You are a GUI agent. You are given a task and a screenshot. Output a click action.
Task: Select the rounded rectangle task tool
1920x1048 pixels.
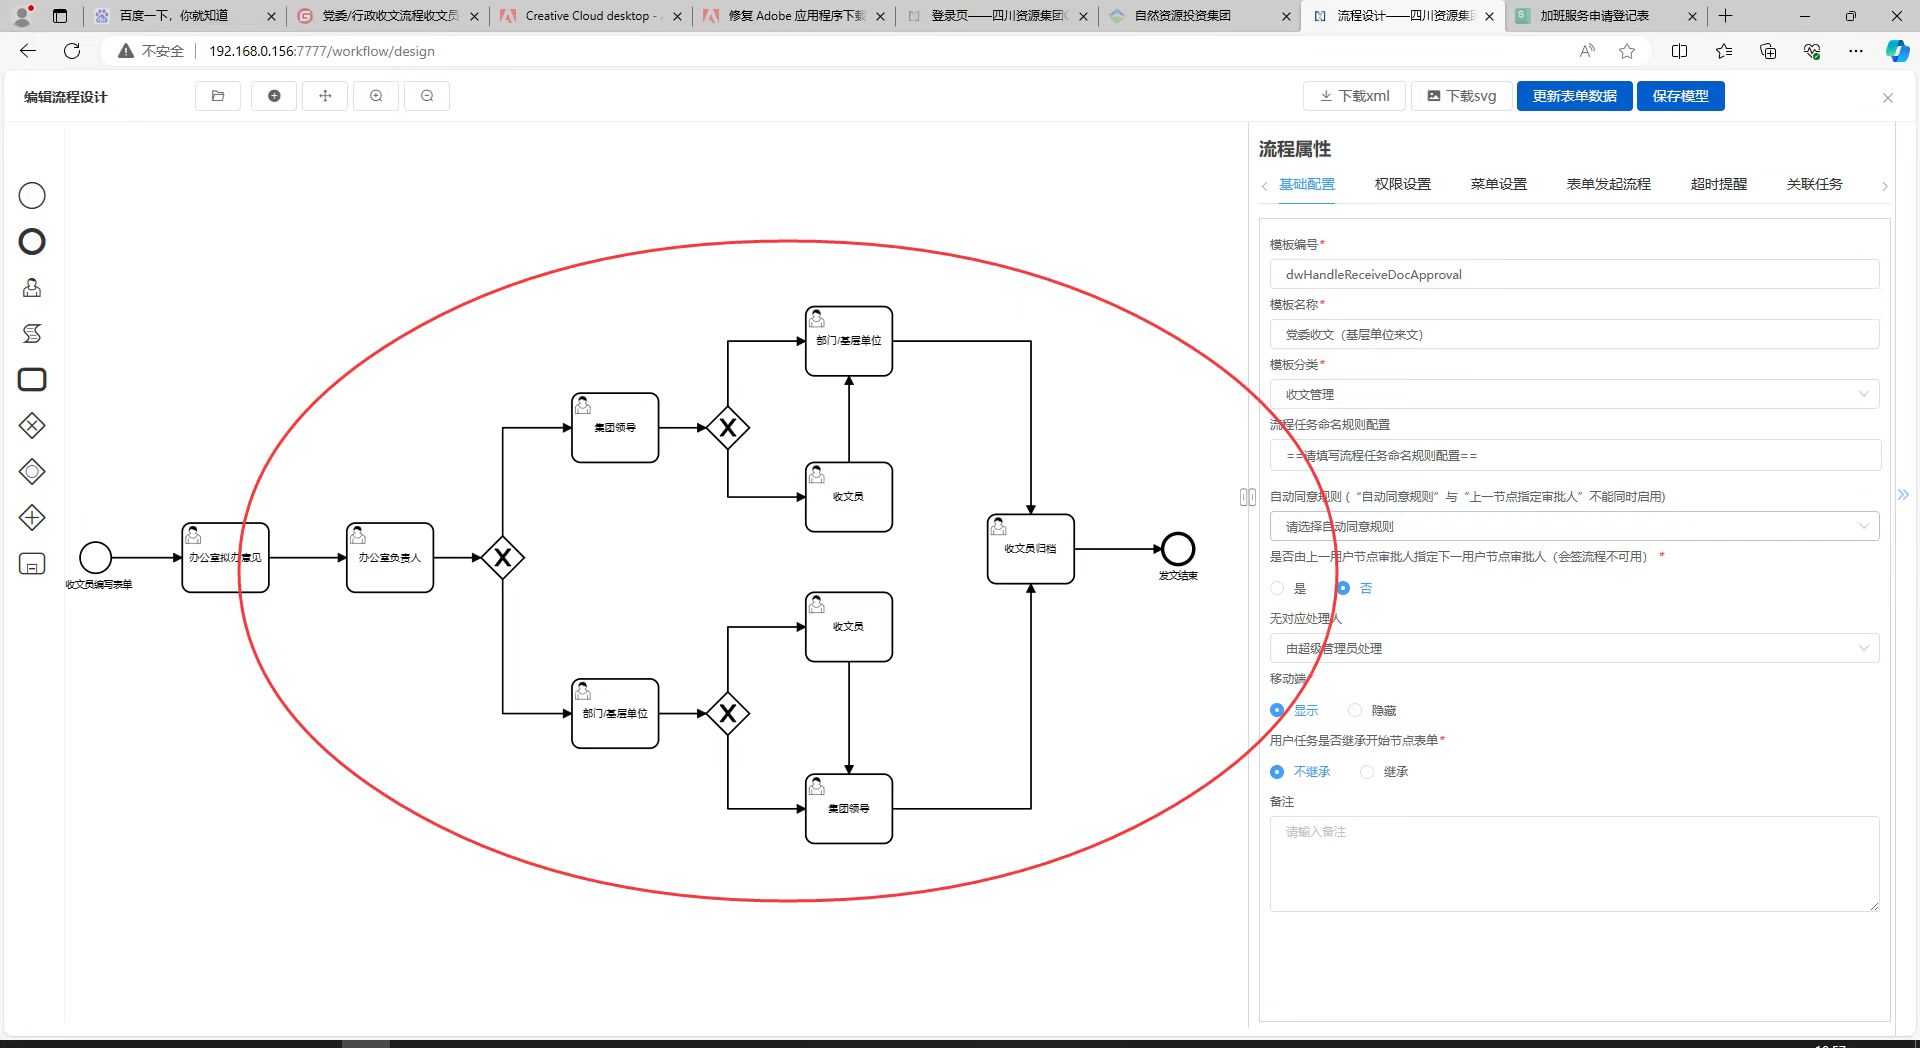click(x=32, y=380)
